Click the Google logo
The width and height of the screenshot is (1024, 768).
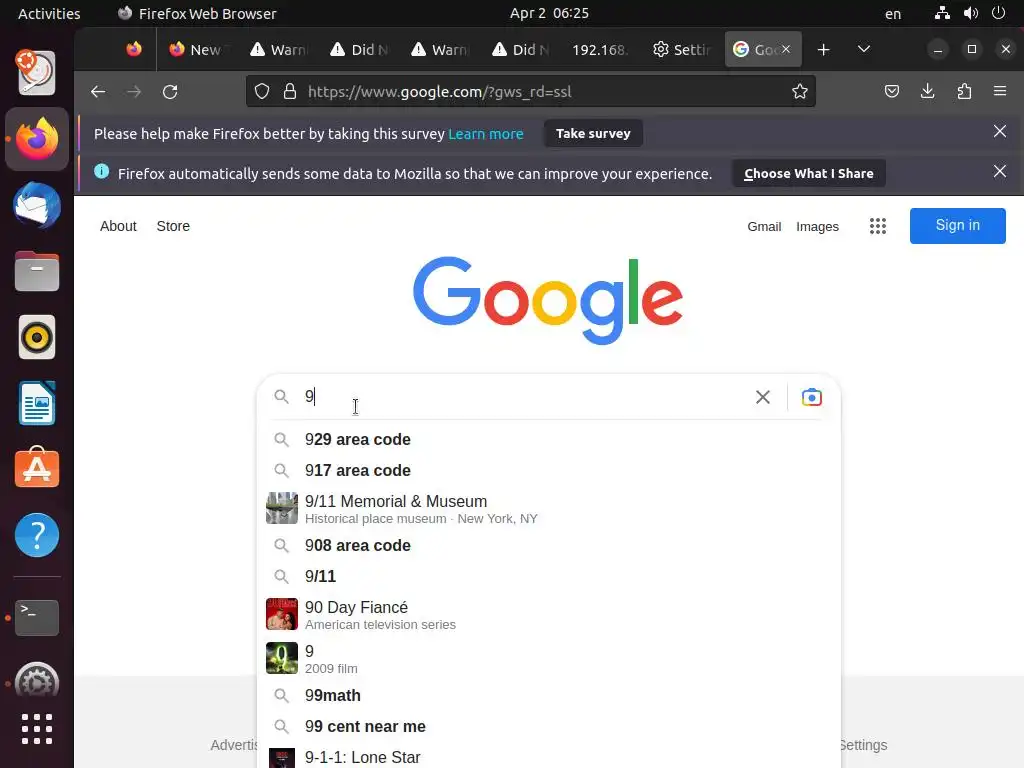click(x=548, y=299)
